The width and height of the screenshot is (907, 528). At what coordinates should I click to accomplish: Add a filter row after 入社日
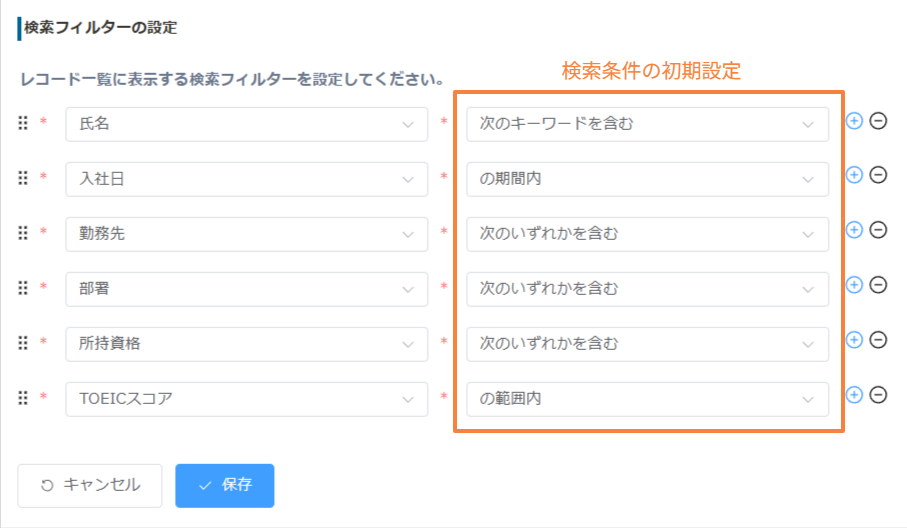point(854,175)
